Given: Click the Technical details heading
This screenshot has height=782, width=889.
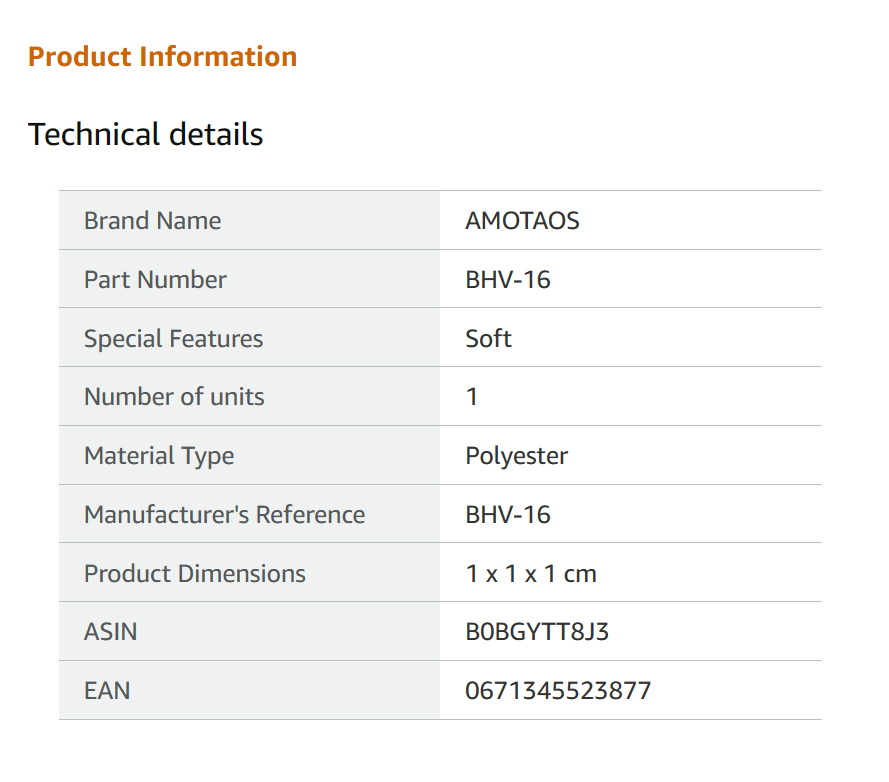Looking at the screenshot, I should (x=145, y=134).
